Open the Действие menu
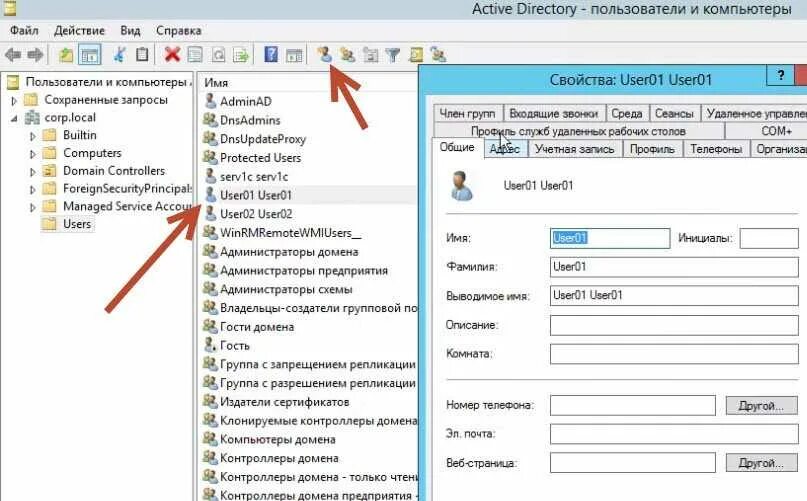 coord(79,30)
